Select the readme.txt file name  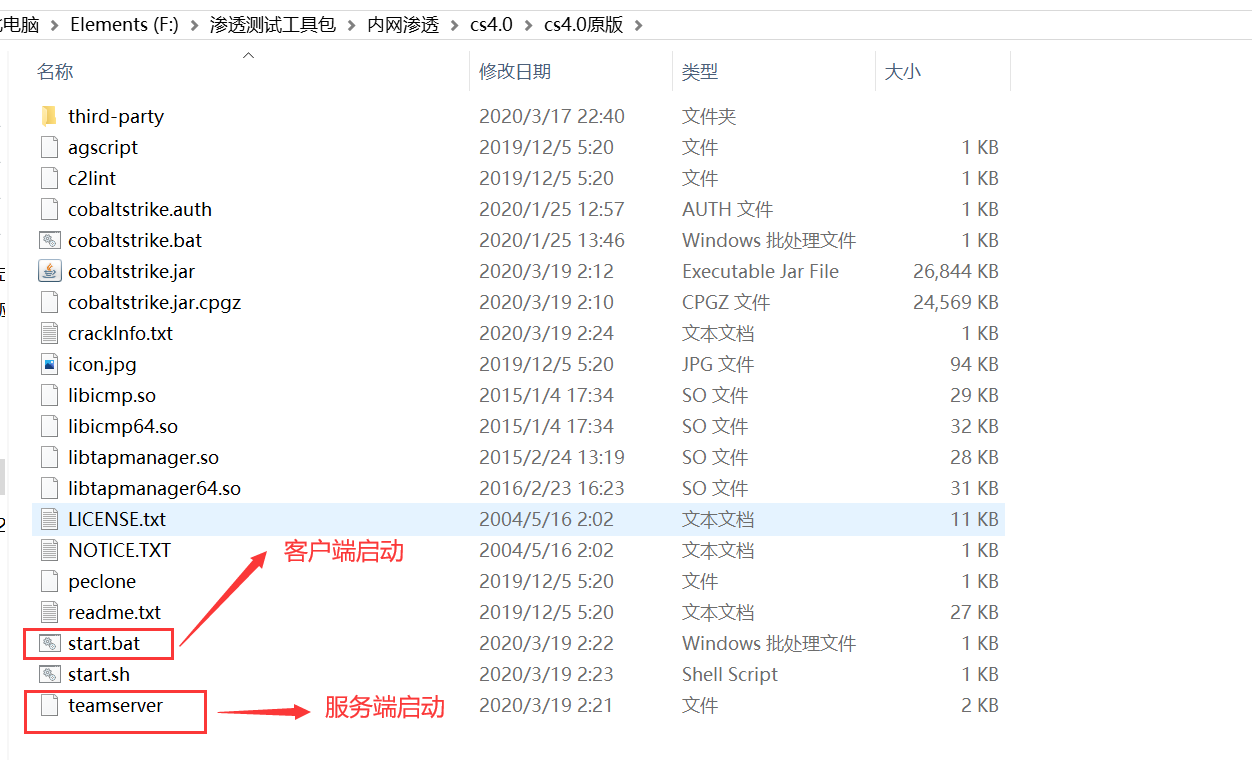[115, 612]
